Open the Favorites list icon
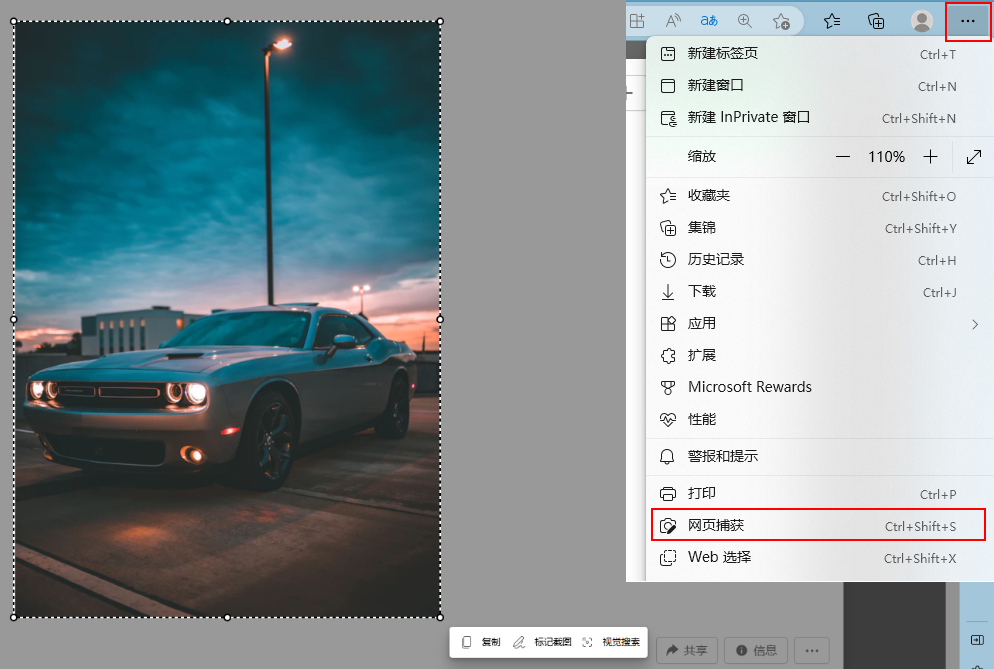The image size is (994, 669). (831, 21)
